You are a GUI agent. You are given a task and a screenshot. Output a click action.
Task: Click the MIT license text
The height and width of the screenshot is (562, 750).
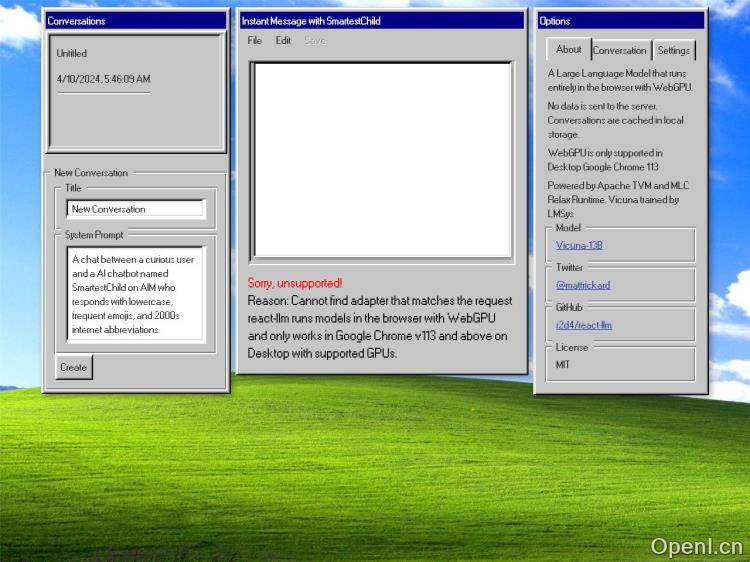click(563, 365)
